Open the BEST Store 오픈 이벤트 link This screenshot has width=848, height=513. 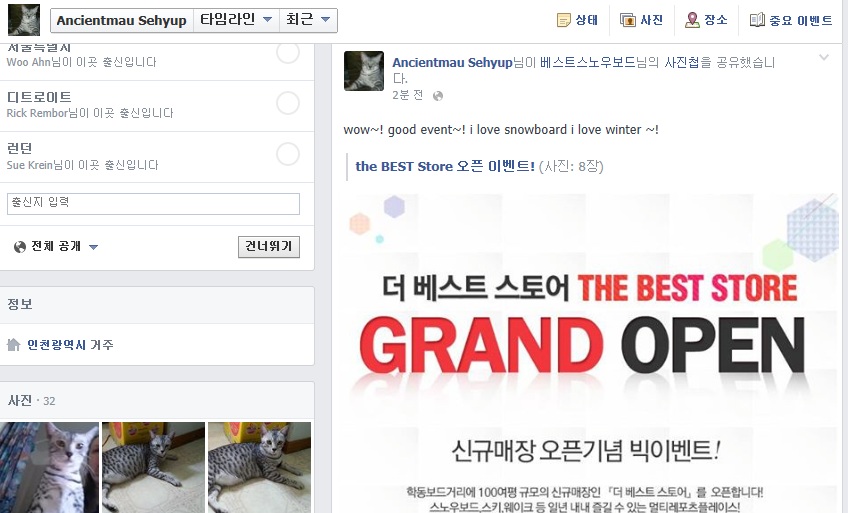(445, 166)
